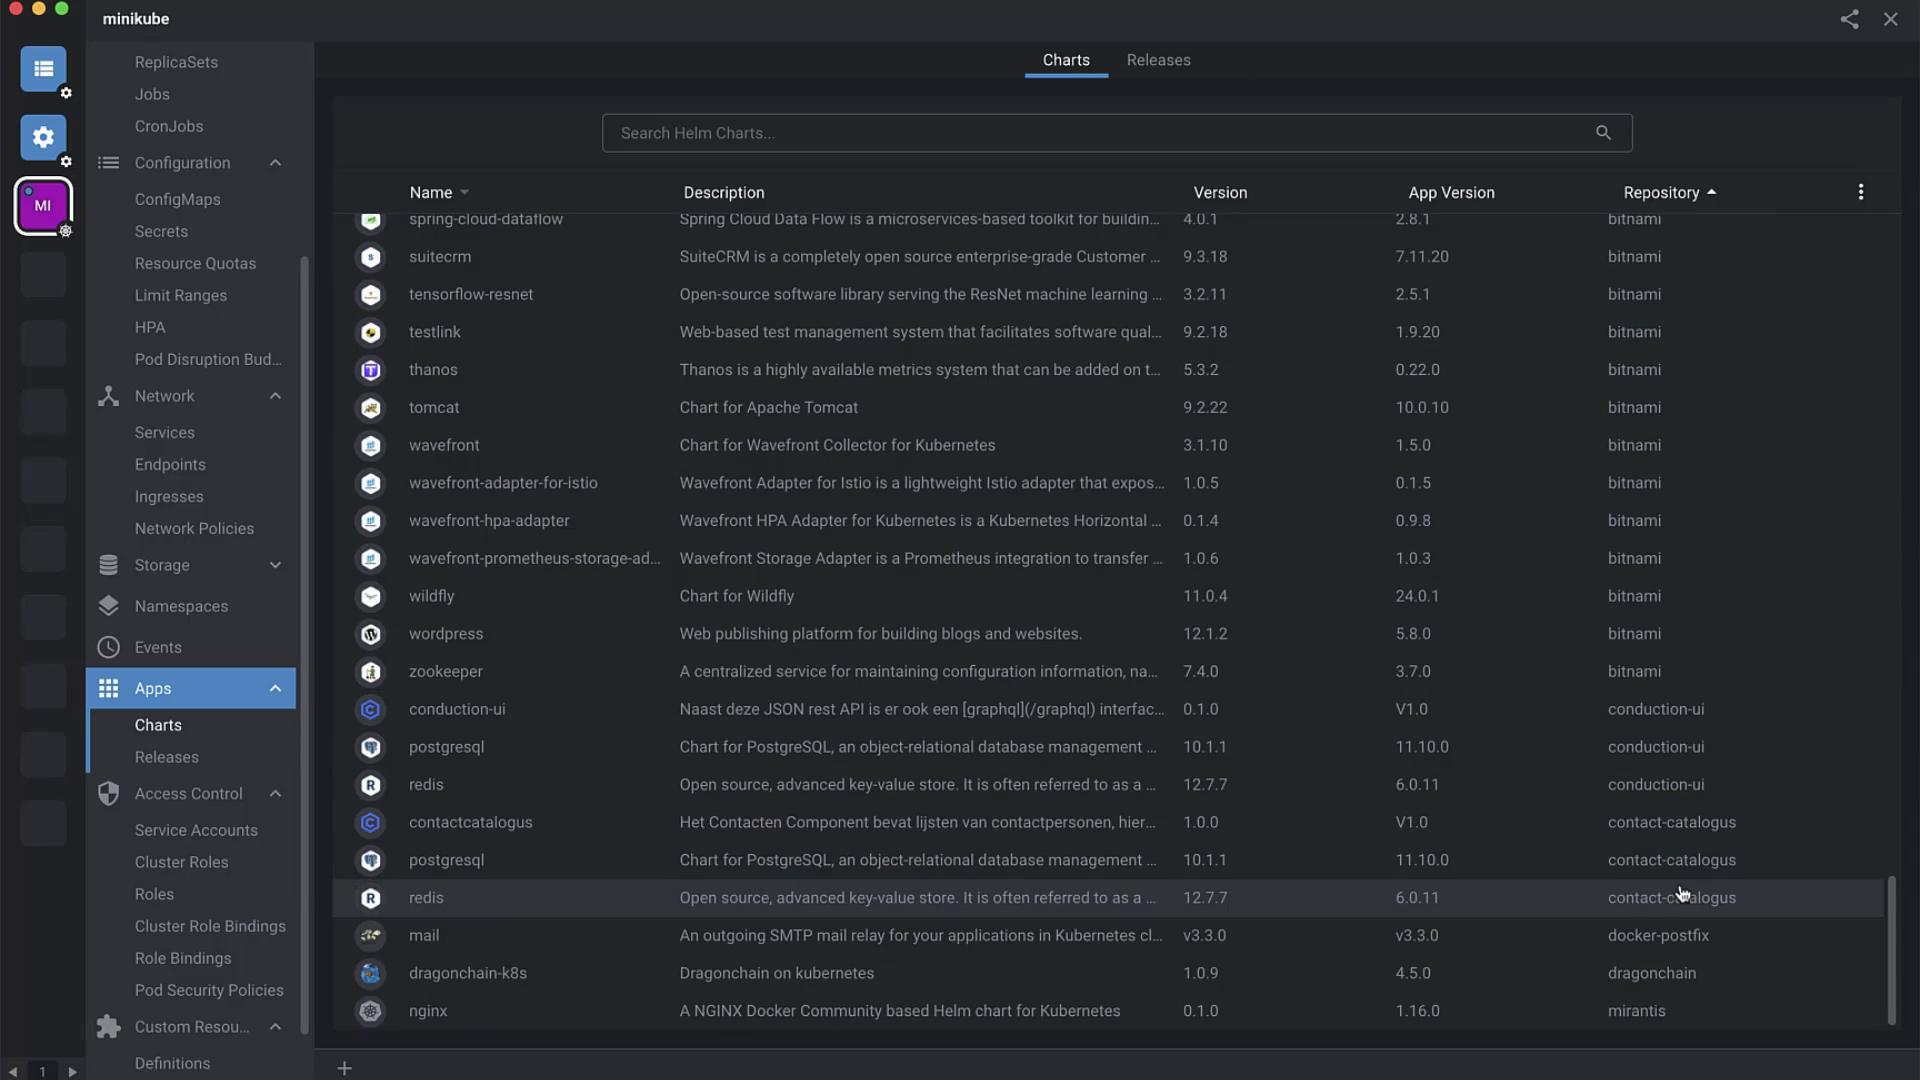Switch to the Releases tab
The height and width of the screenshot is (1080, 1920).
click(1158, 60)
